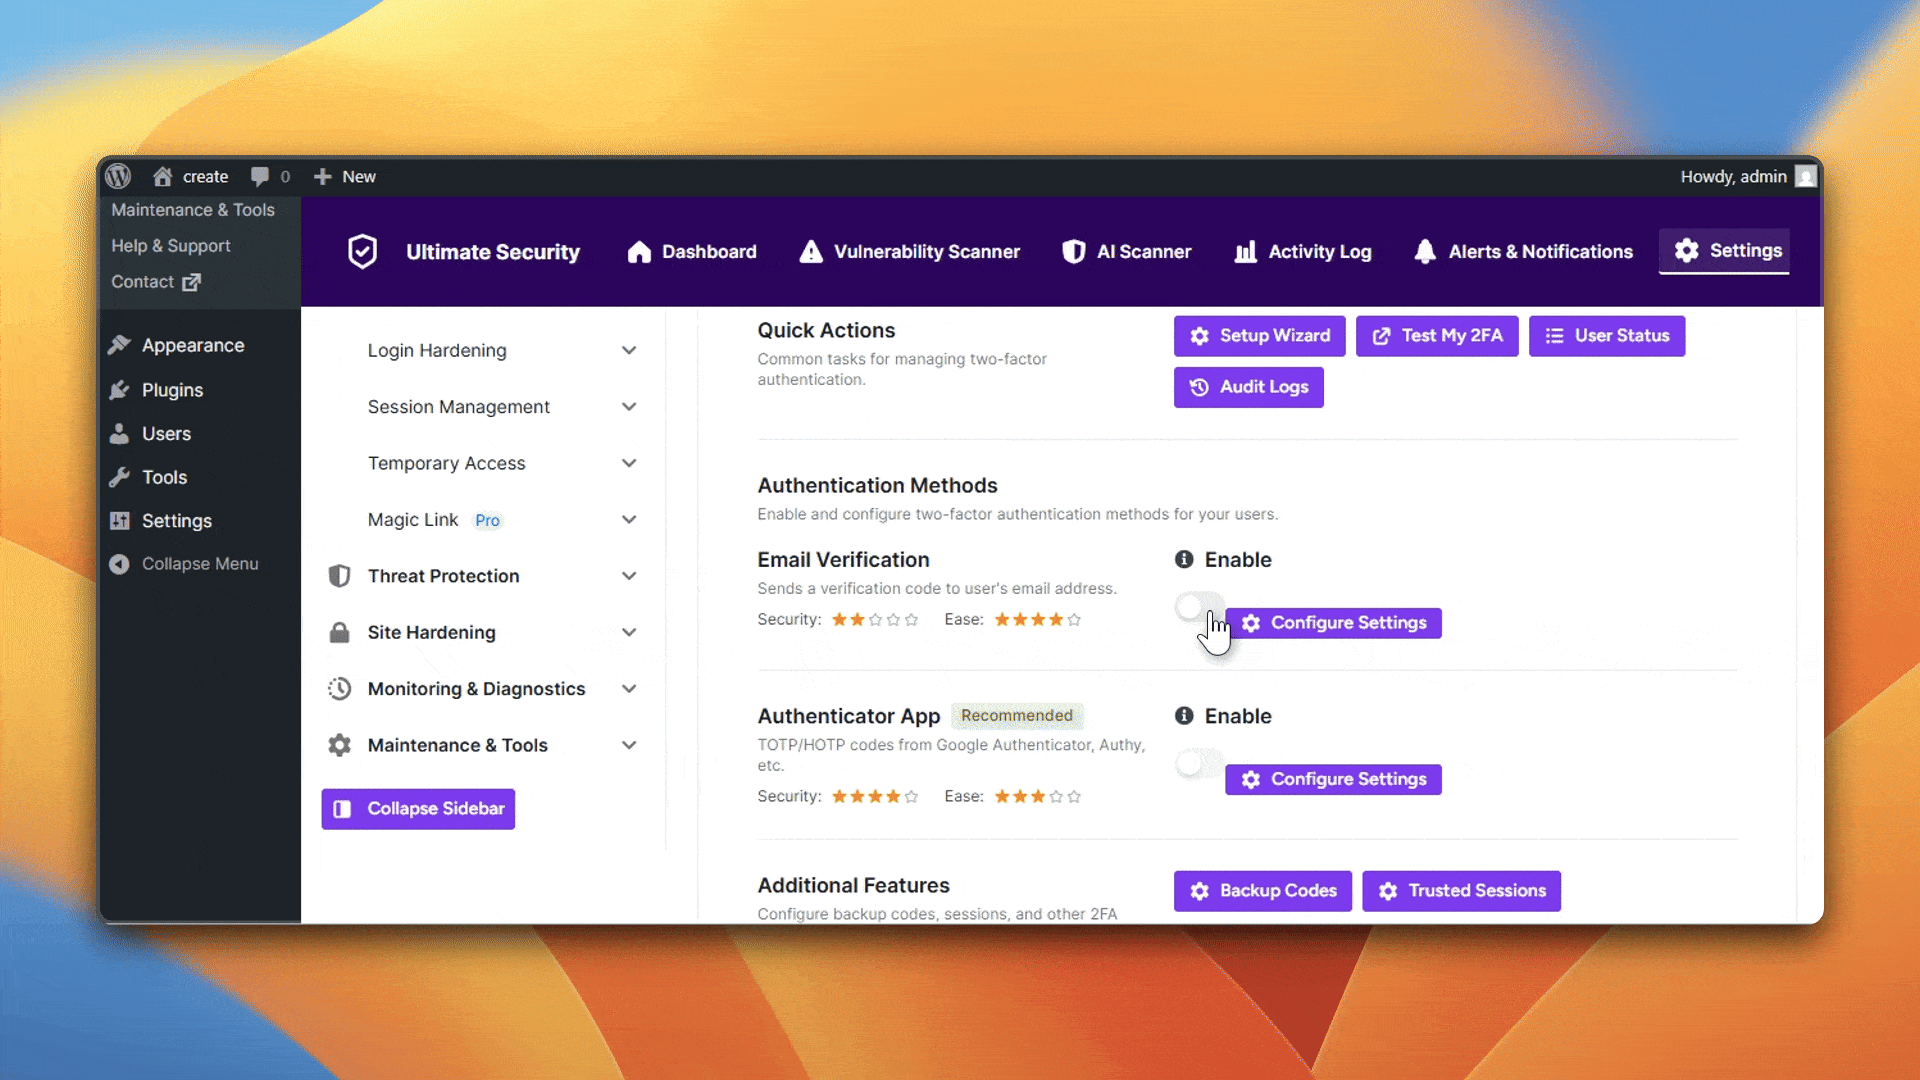Click the Tools wrench icon
This screenshot has width=1920, height=1080.
pyautogui.click(x=120, y=477)
